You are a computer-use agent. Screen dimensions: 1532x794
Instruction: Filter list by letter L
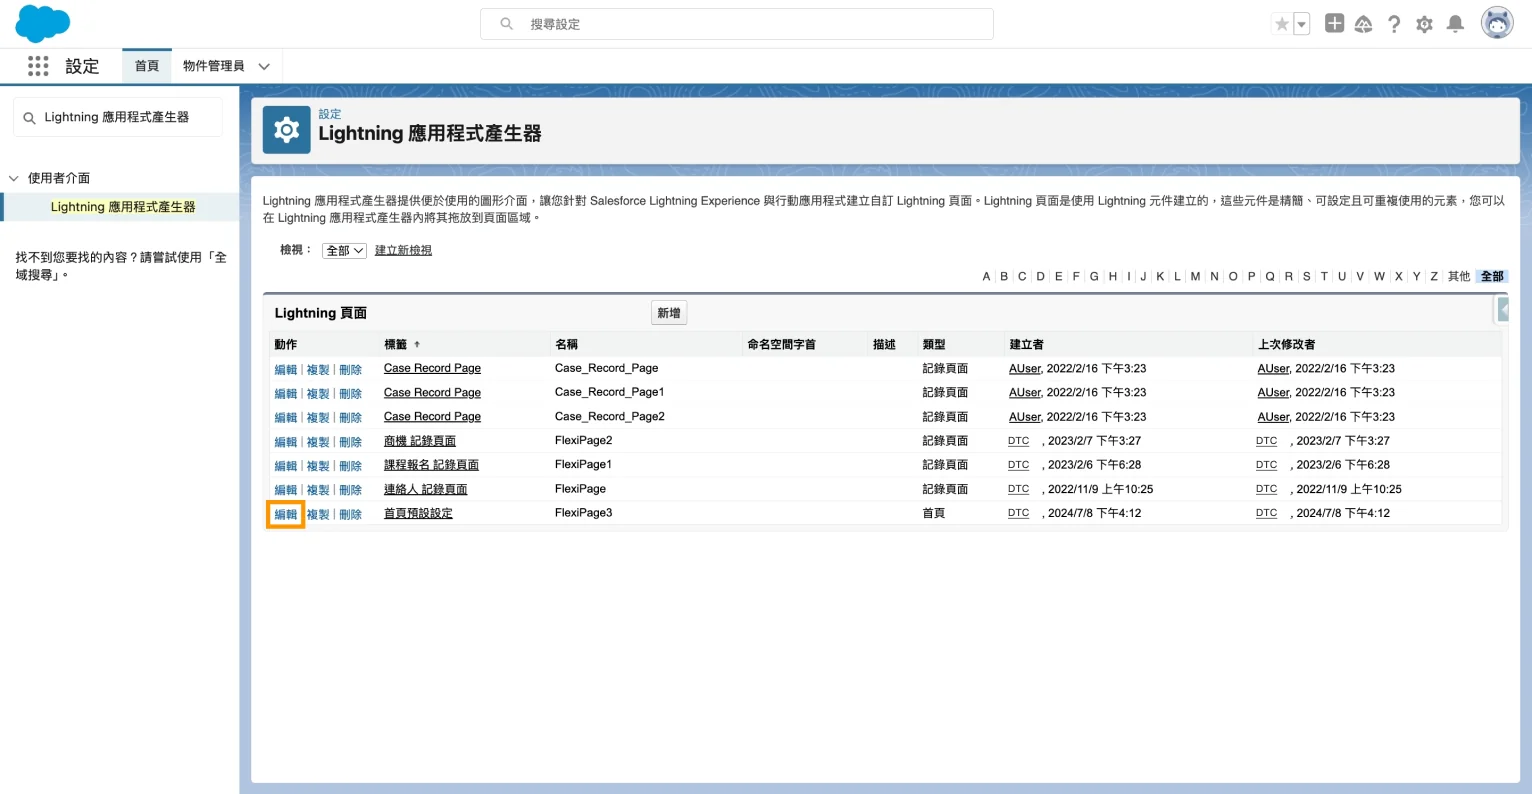1177,277
